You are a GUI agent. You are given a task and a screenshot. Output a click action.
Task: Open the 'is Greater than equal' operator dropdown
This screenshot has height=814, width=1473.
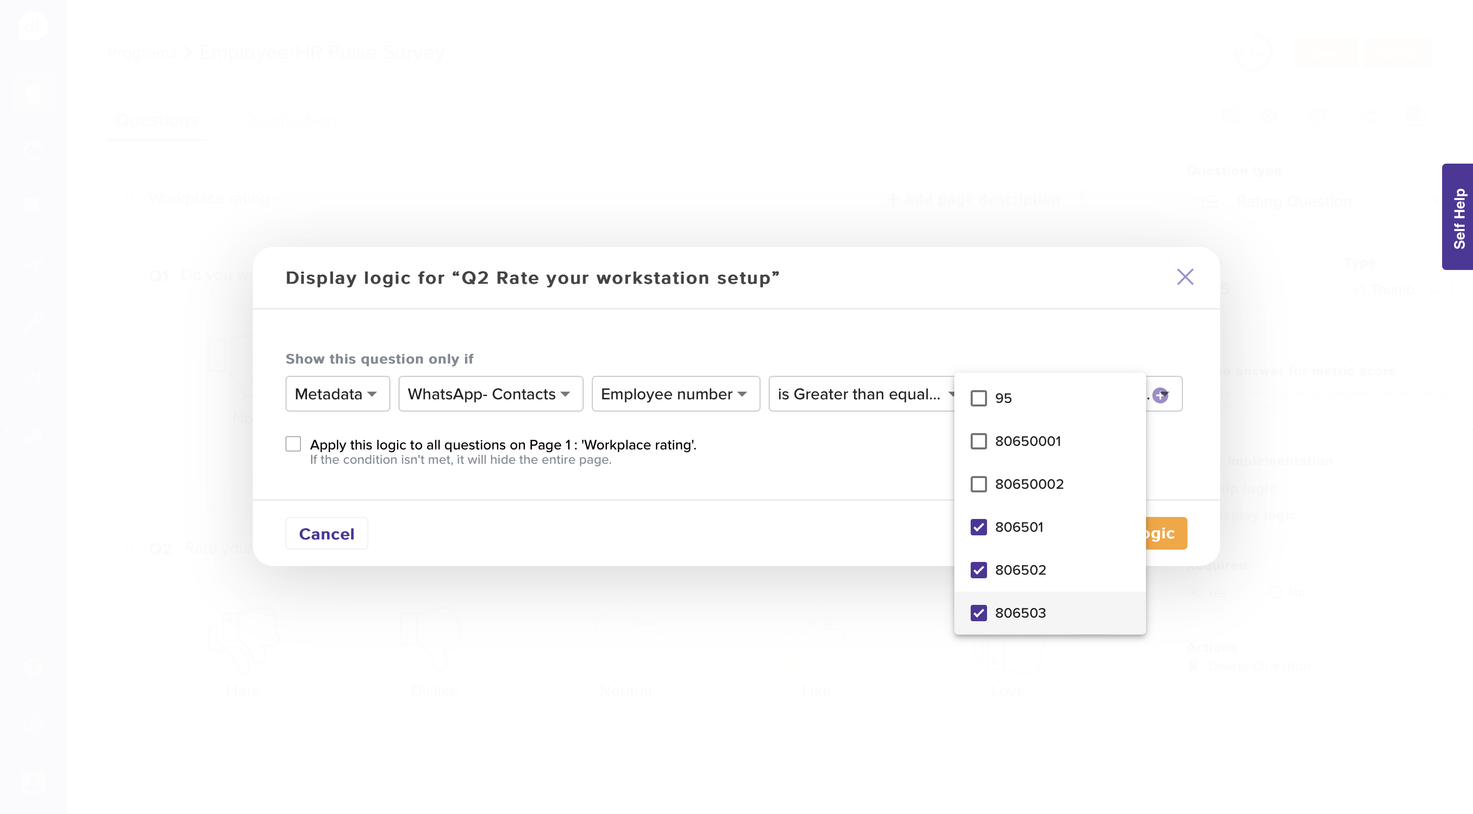coord(862,394)
